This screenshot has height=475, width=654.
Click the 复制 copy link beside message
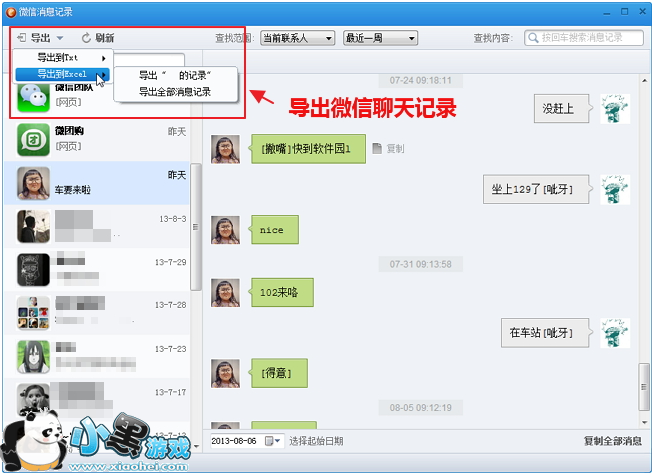(395, 149)
